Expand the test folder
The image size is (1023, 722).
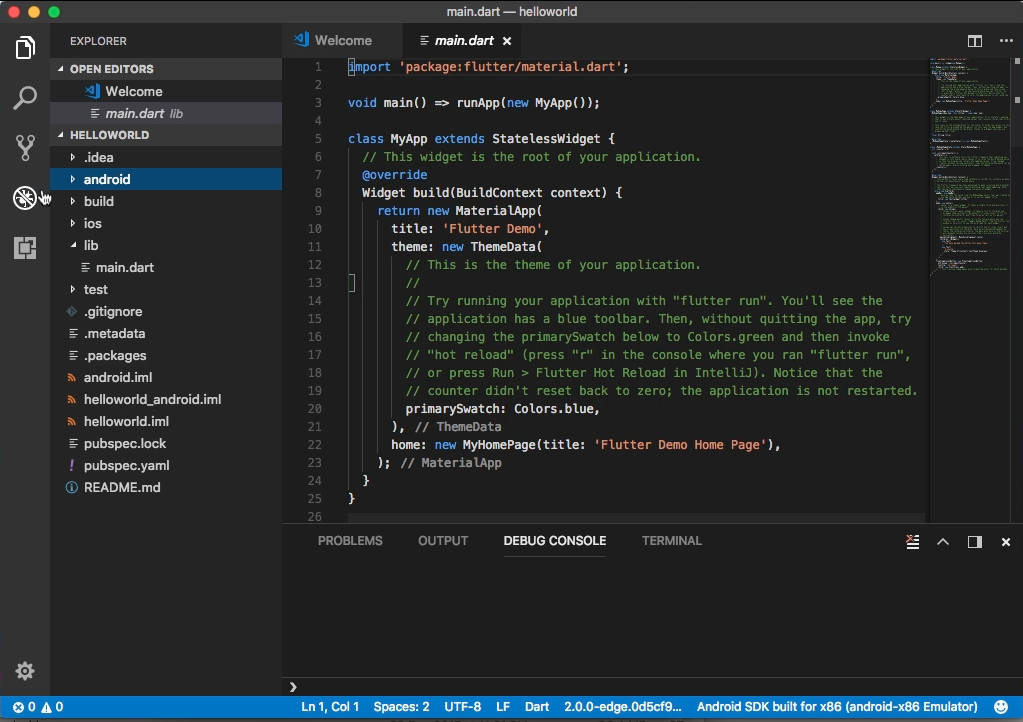[72, 289]
